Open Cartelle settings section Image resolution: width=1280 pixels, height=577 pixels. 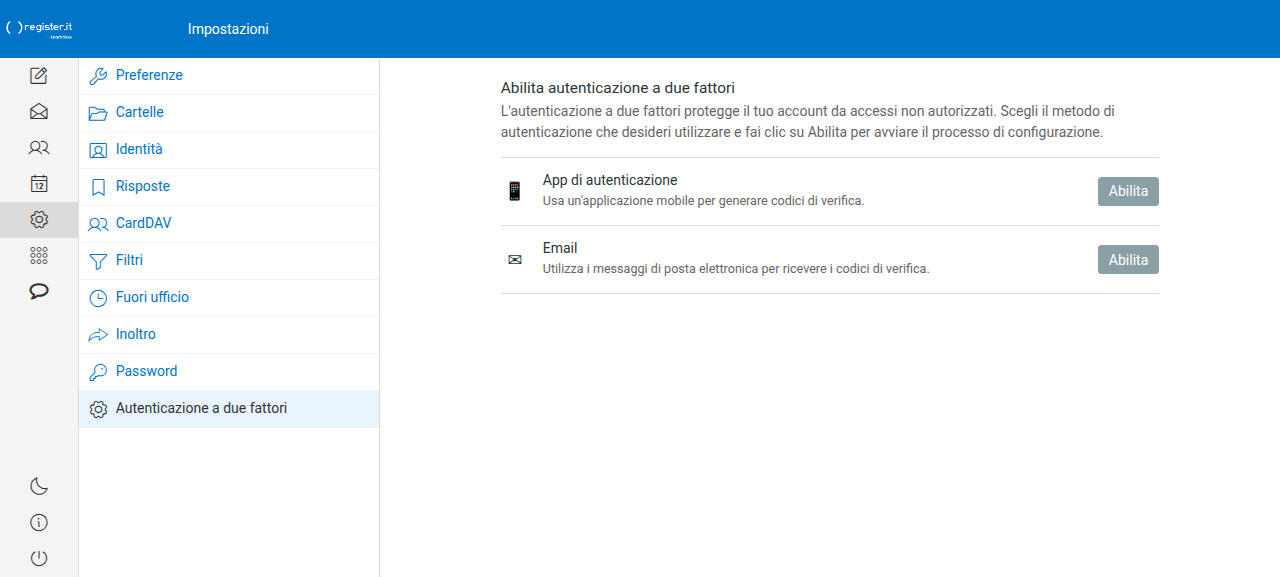point(229,113)
